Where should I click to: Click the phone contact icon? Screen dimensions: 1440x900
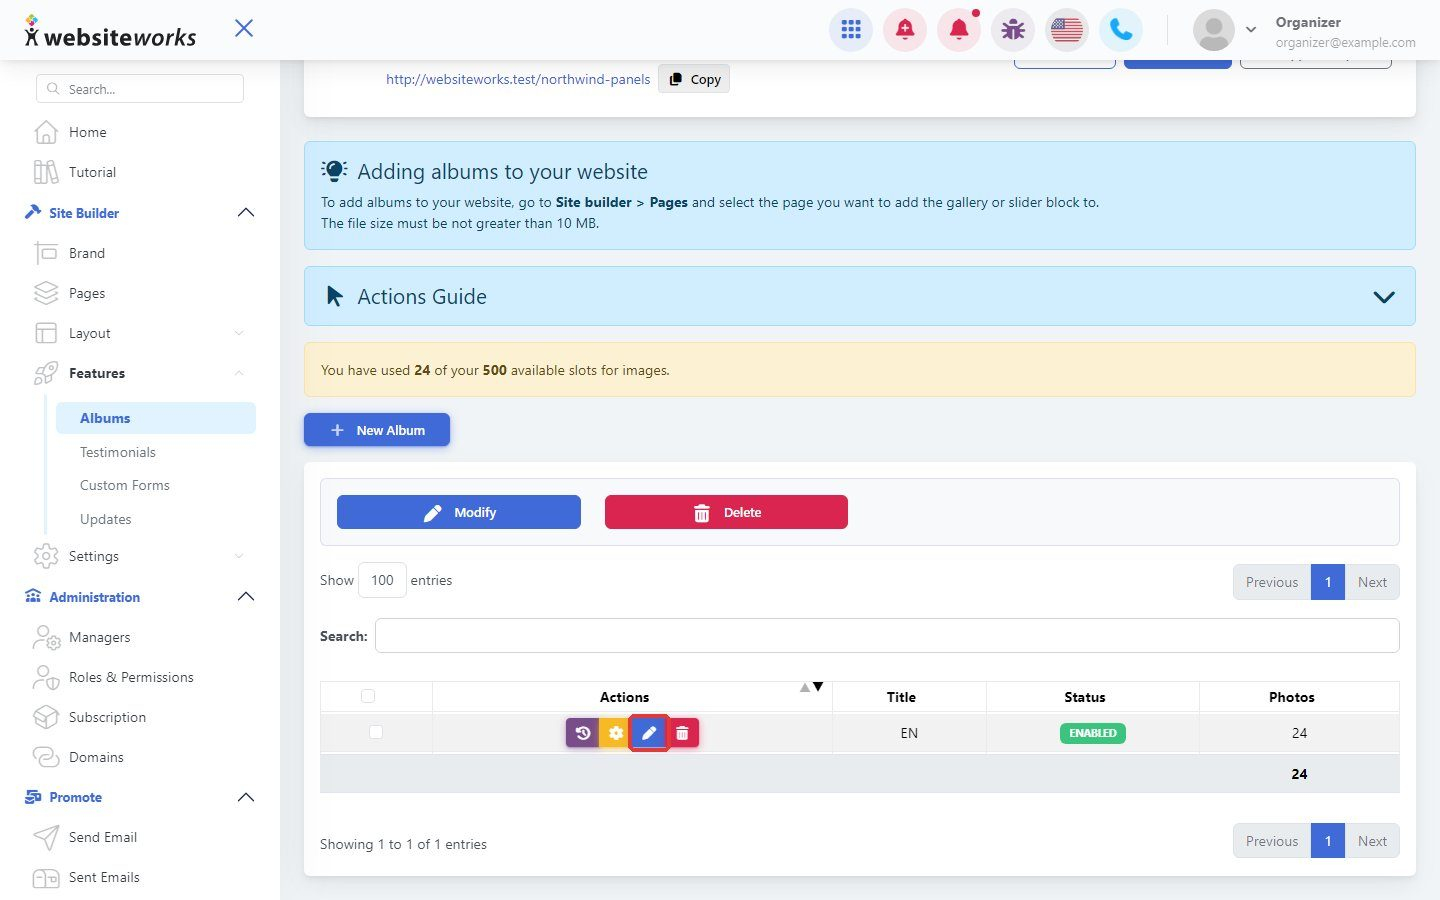1121,30
